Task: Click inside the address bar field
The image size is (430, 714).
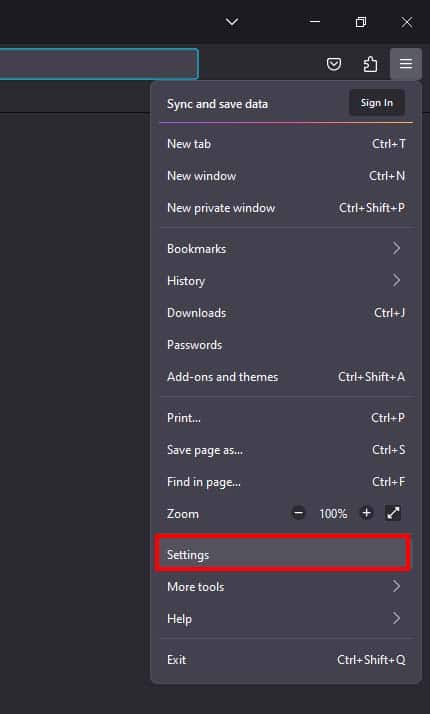Action: [98, 64]
